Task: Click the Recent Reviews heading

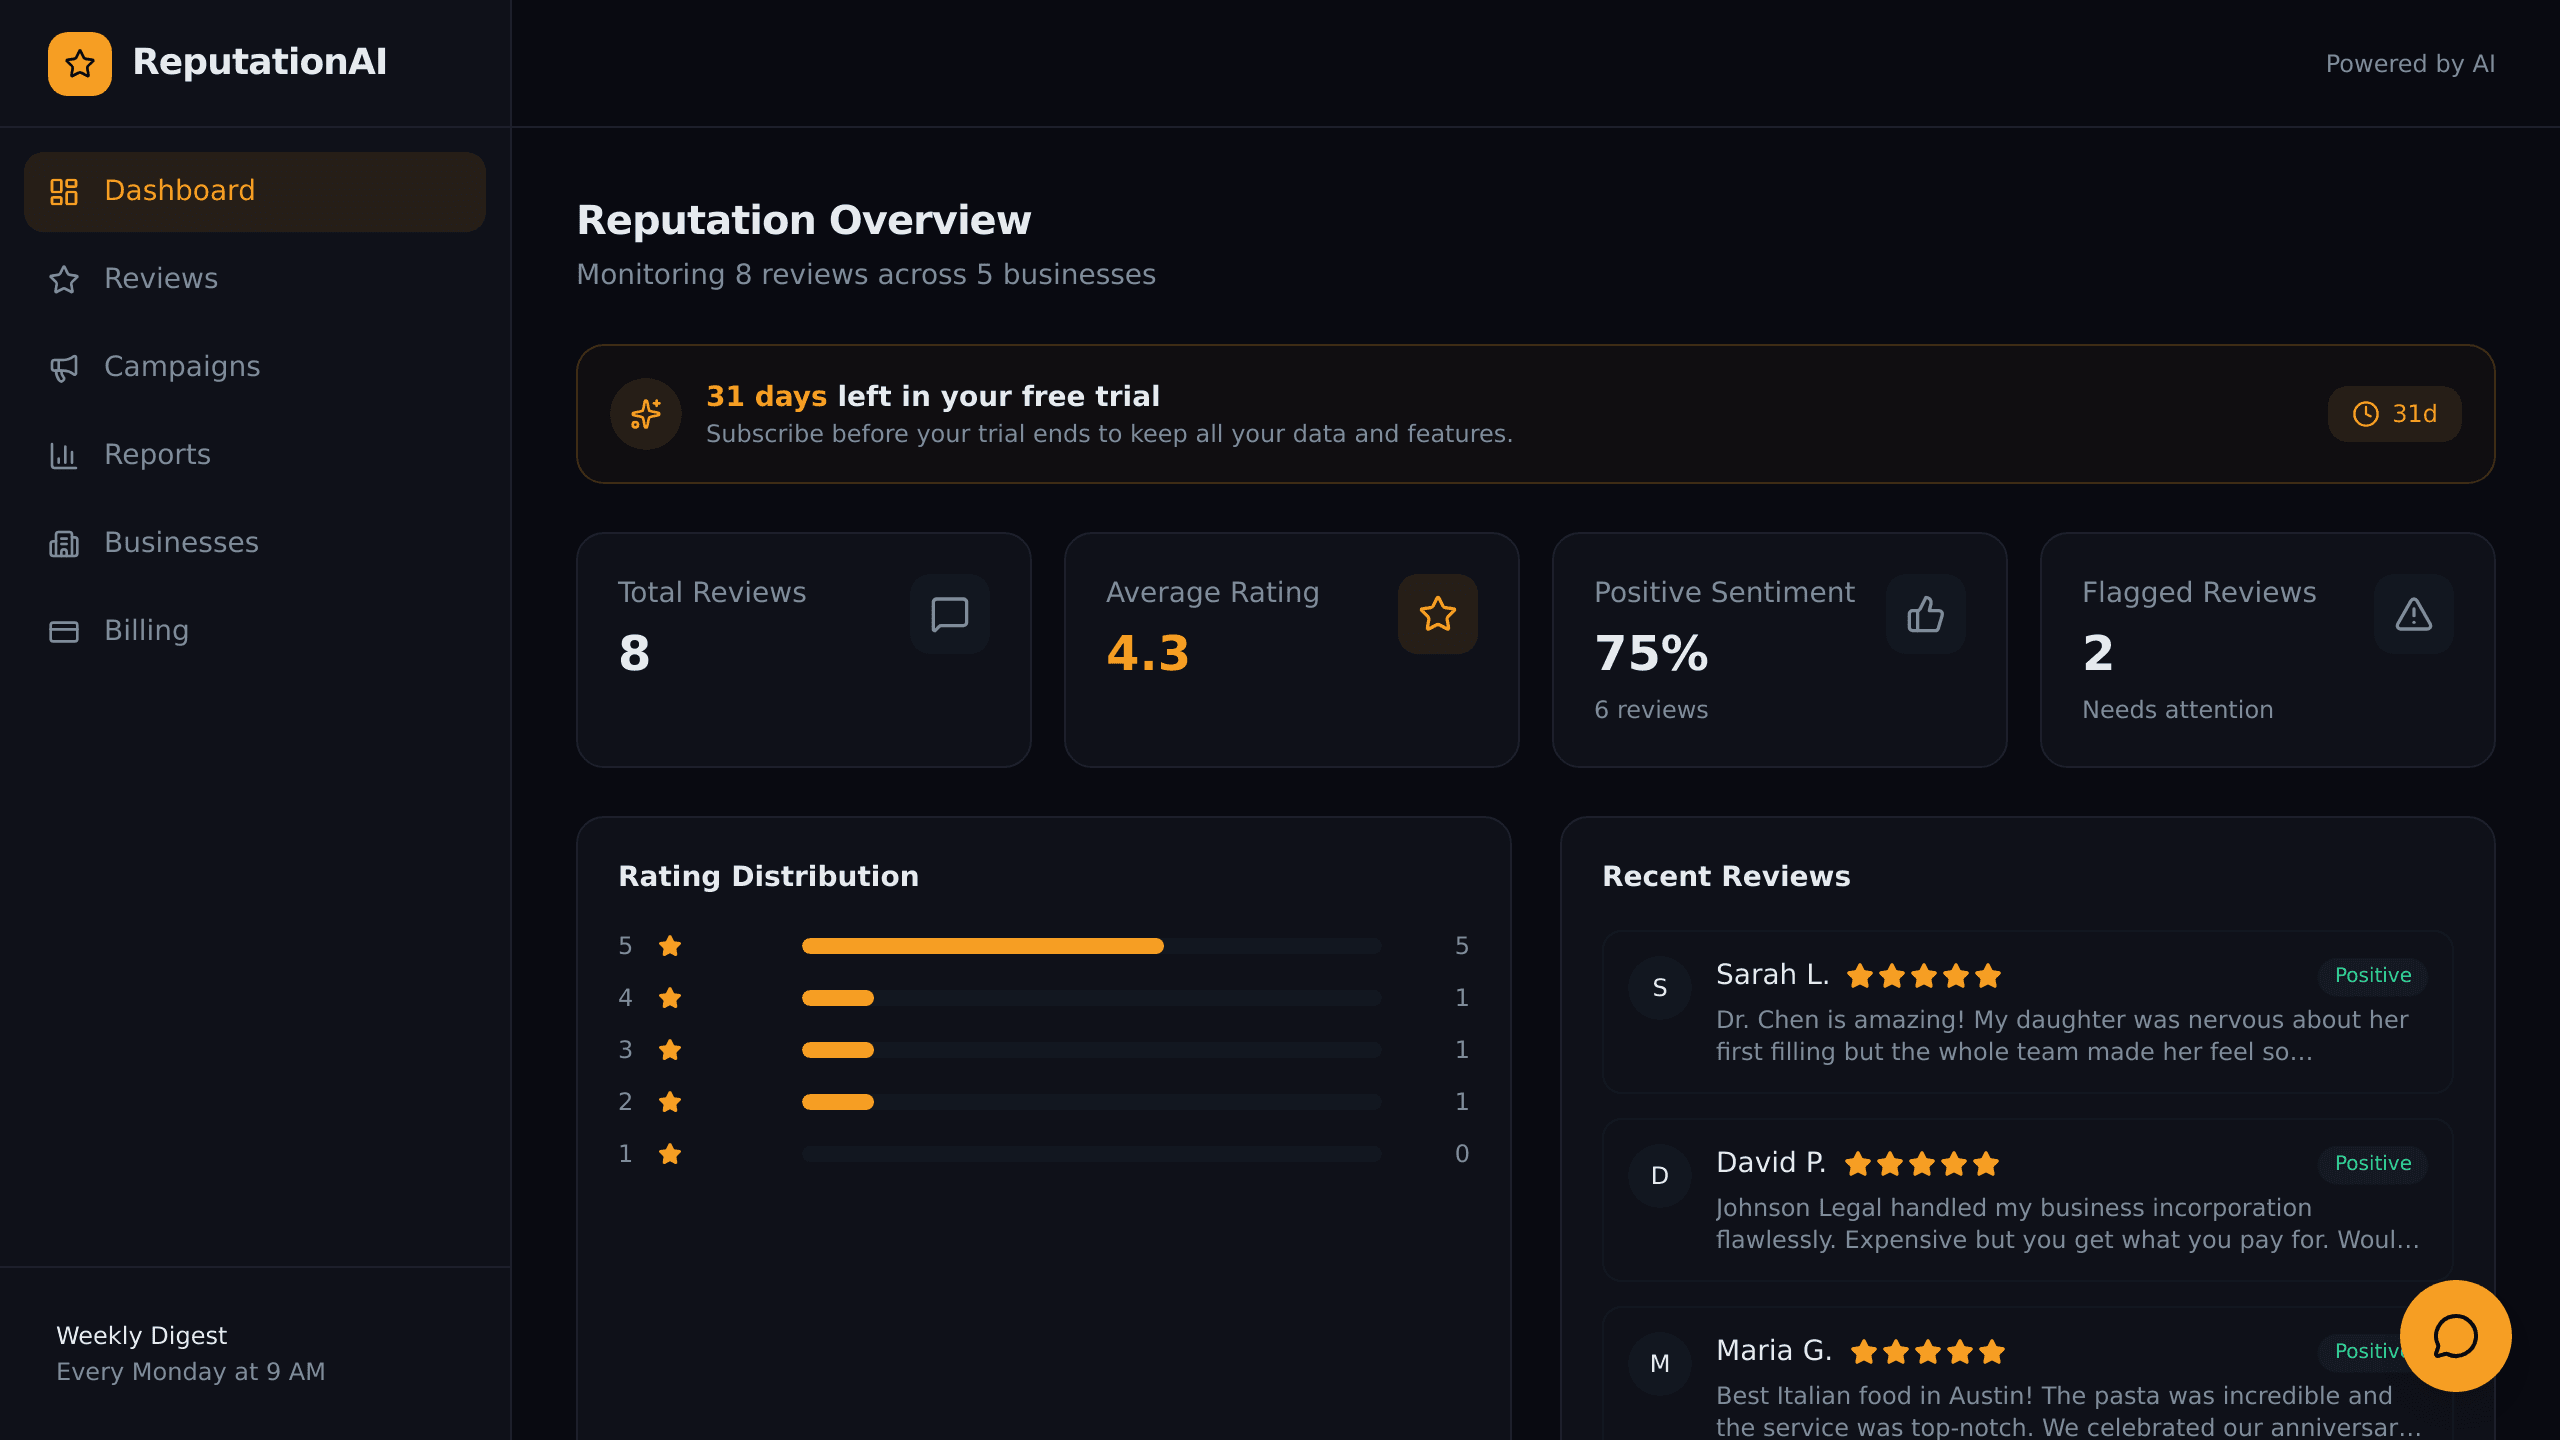Action: click(1726, 877)
